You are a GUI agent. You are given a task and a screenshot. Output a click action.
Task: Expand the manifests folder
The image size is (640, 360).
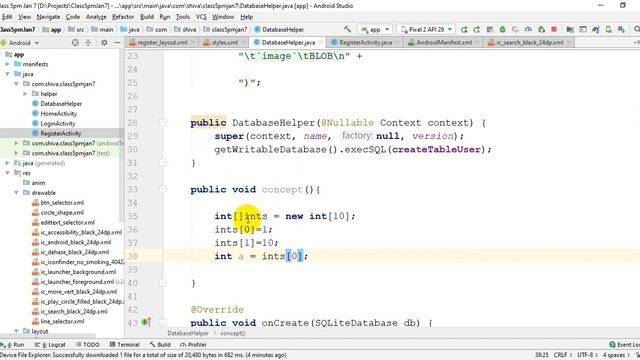pyautogui.click(x=7, y=64)
